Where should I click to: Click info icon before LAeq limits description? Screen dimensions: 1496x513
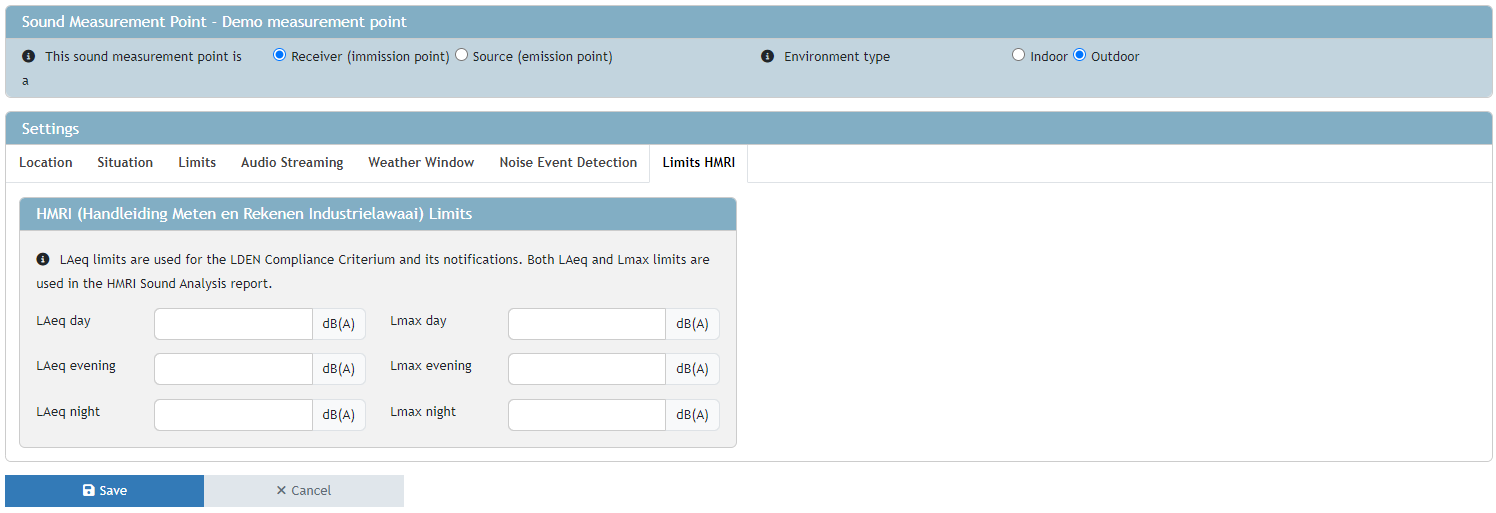(x=43, y=260)
